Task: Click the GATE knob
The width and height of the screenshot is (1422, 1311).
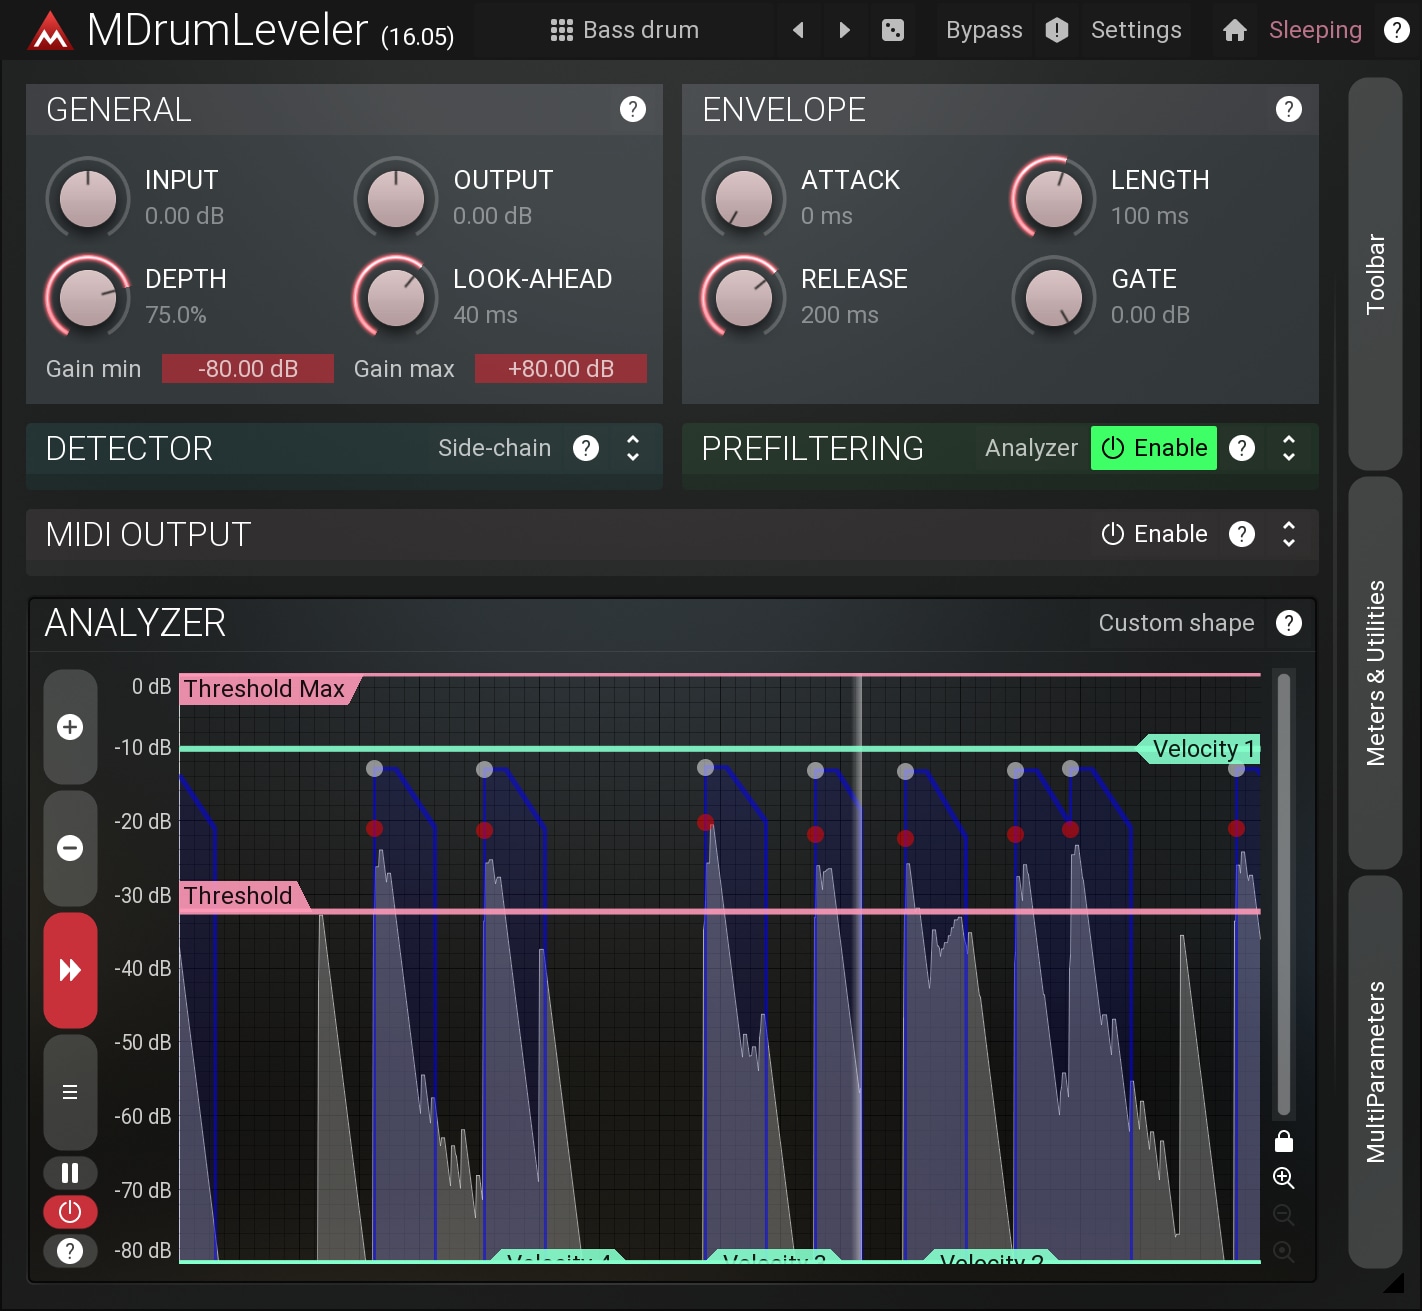Action: coord(1054,297)
